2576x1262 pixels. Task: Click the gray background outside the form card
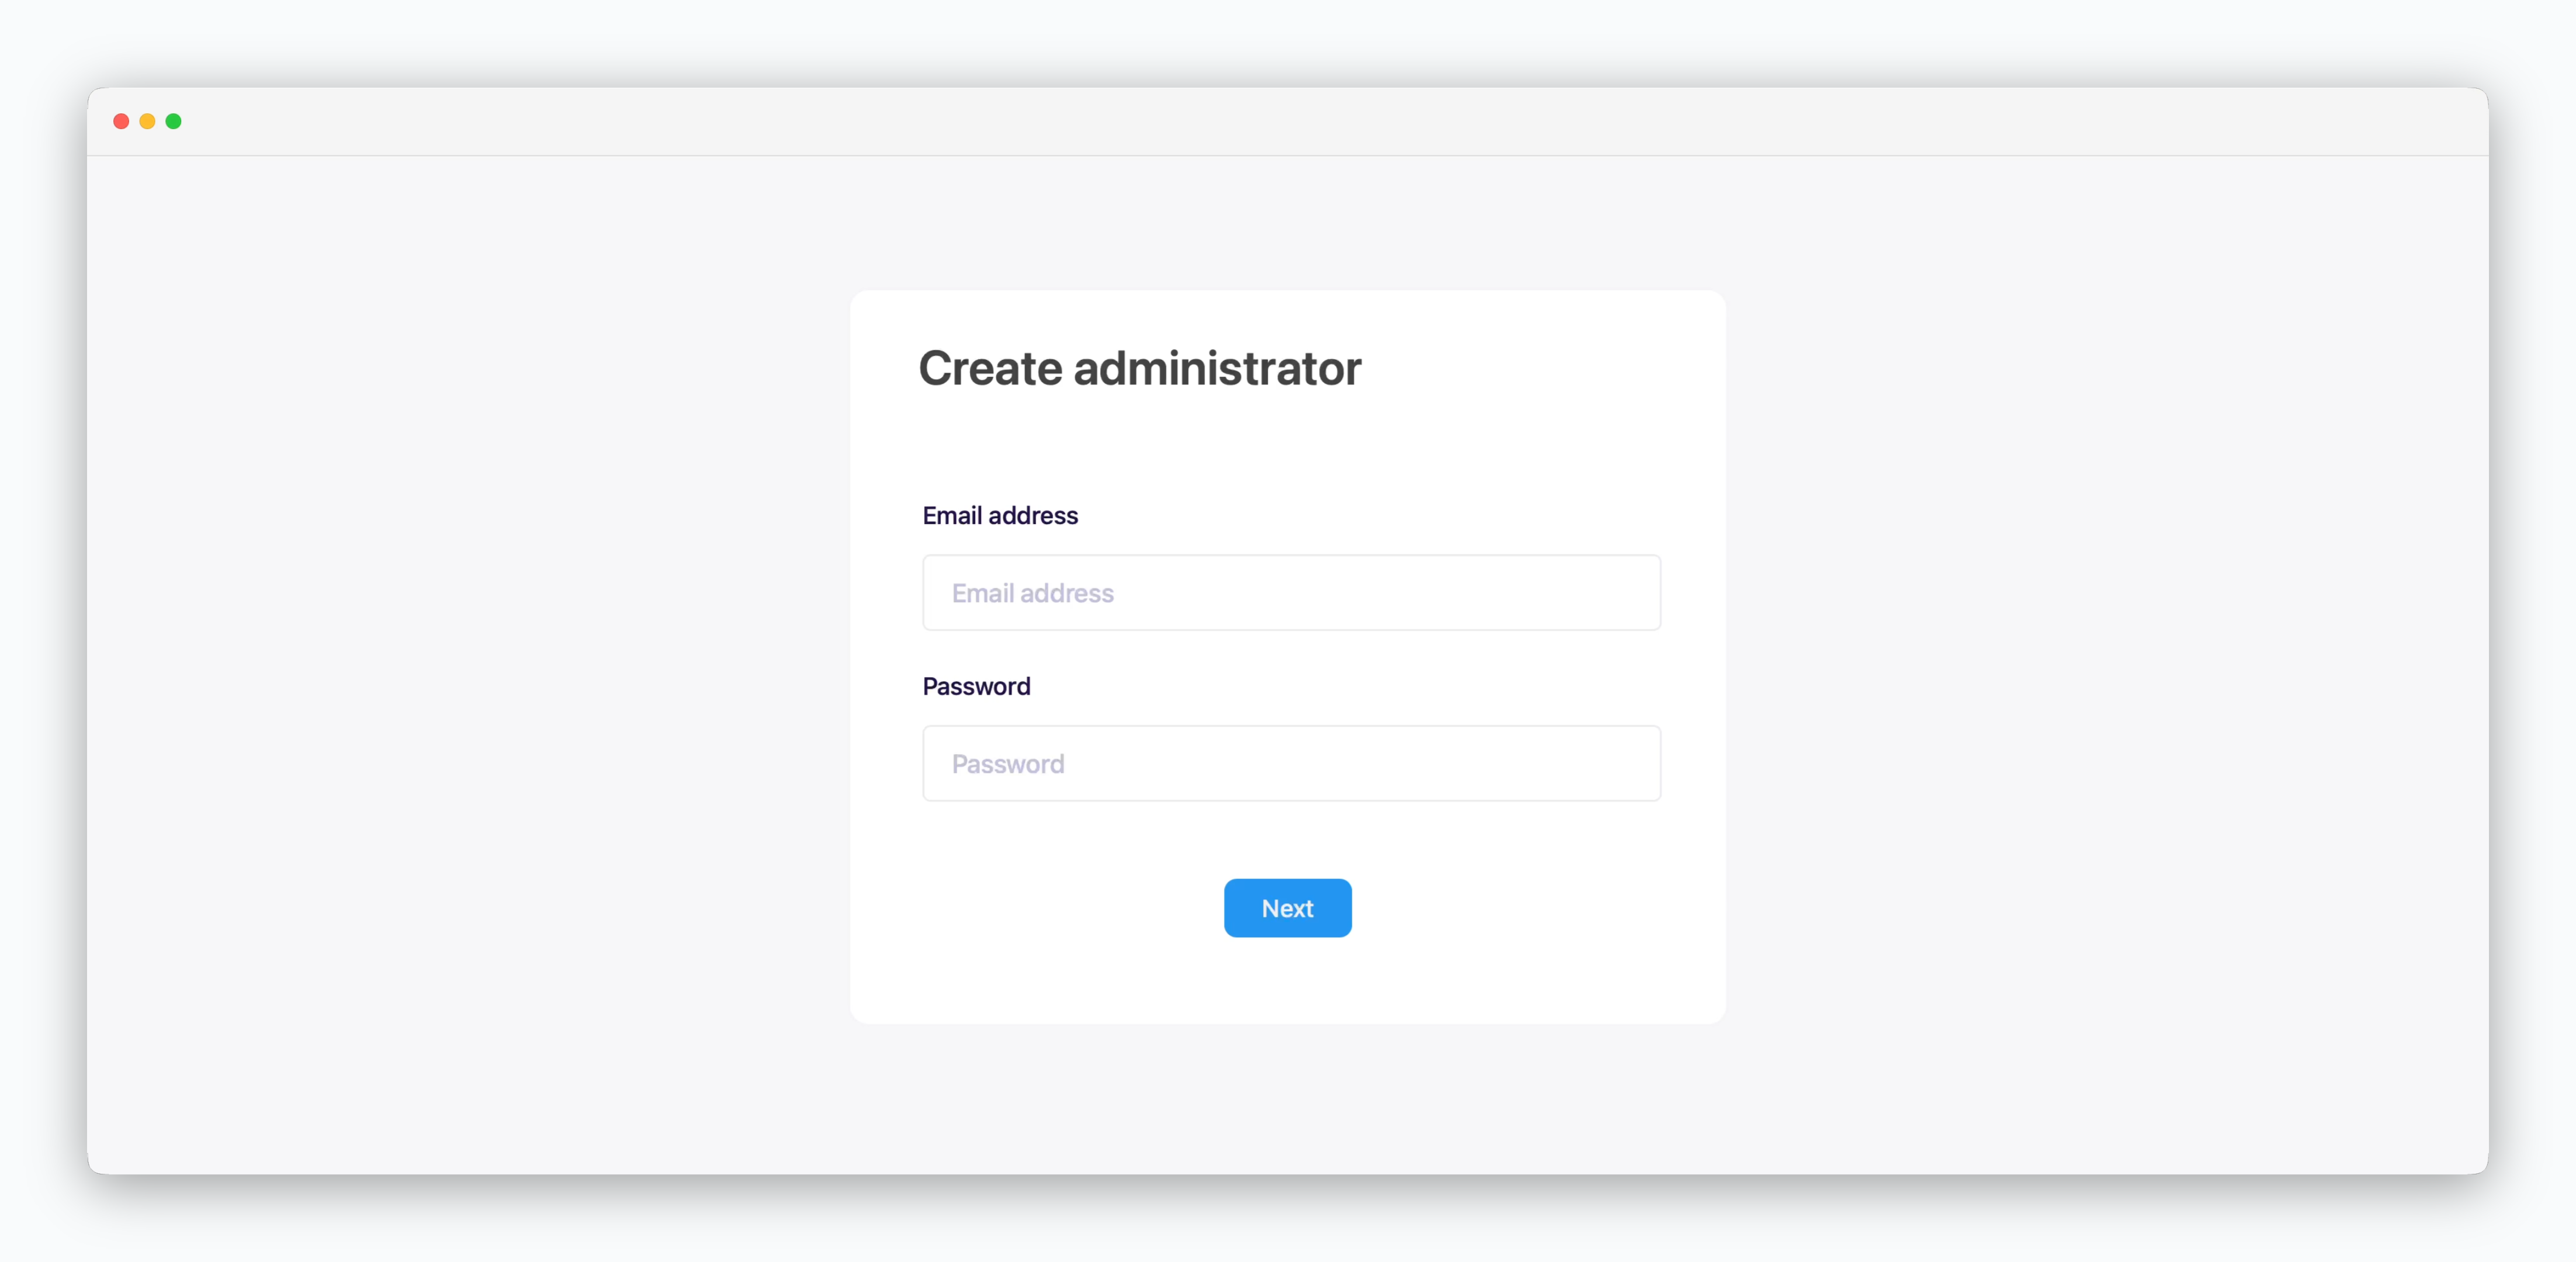click(x=450, y=650)
